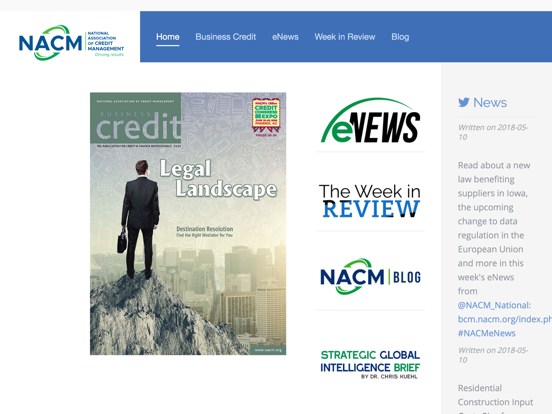
Task: Open Week in Review menu item
Action: [x=345, y=37]
